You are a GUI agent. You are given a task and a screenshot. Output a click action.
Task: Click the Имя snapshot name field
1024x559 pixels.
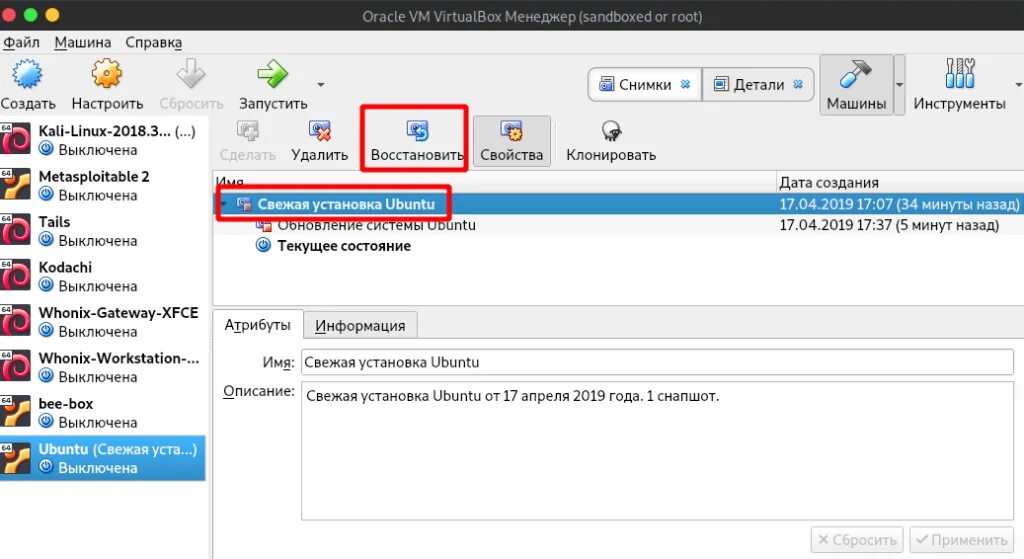[x=657, y=362]
